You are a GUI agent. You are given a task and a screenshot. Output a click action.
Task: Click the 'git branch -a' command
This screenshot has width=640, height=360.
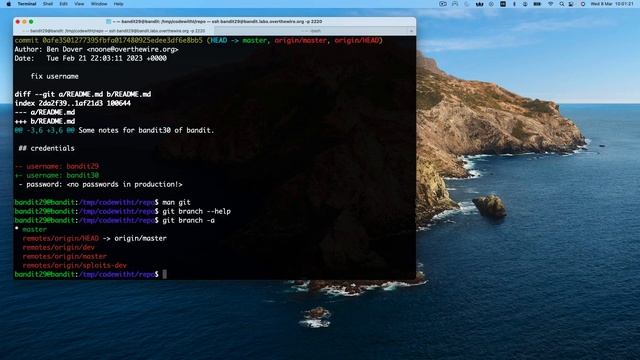[x=189, y=220]
